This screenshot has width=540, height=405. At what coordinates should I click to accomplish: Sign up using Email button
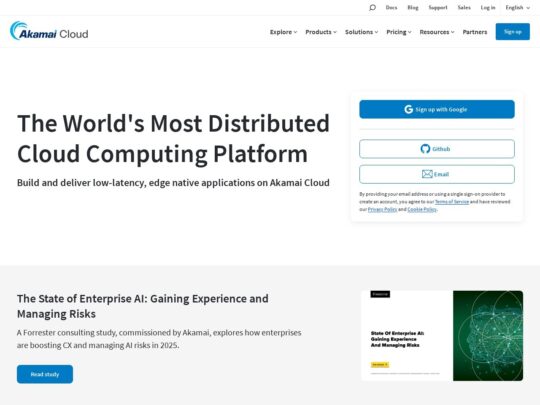[x=437, y=174]
